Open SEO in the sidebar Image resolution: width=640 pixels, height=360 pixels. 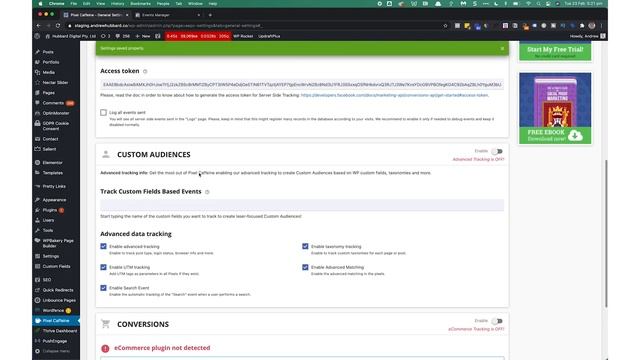point(47,280)
